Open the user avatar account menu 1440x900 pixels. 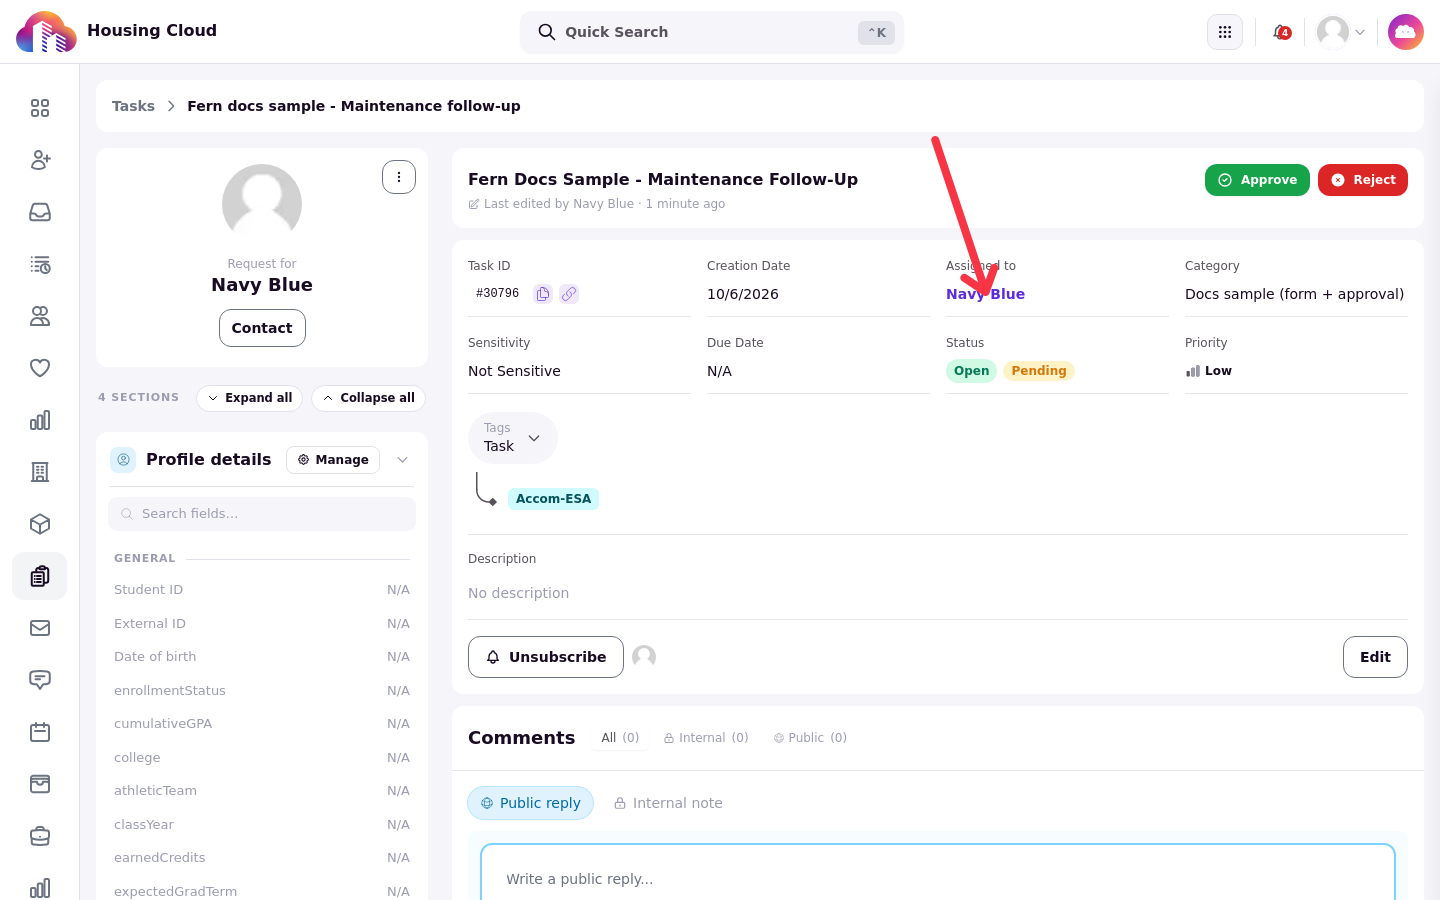point(1341,32)
